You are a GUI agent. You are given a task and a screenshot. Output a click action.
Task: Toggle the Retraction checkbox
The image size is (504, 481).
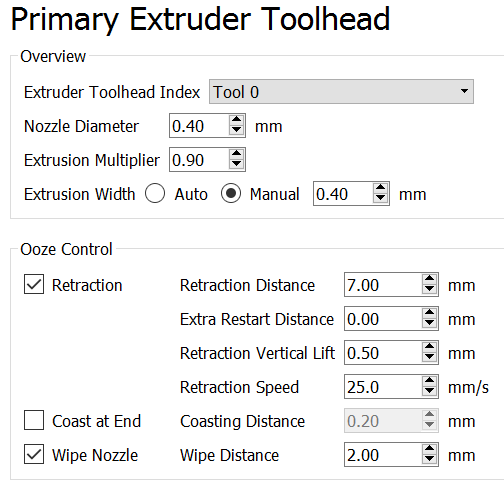(x=34, y=284)
